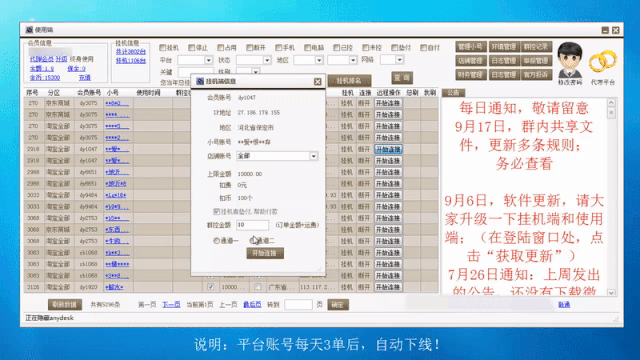Viewport: 640px width, 360px height.
Task: Toggle the 未控 filter checkbox
Action: coord(365,48)
